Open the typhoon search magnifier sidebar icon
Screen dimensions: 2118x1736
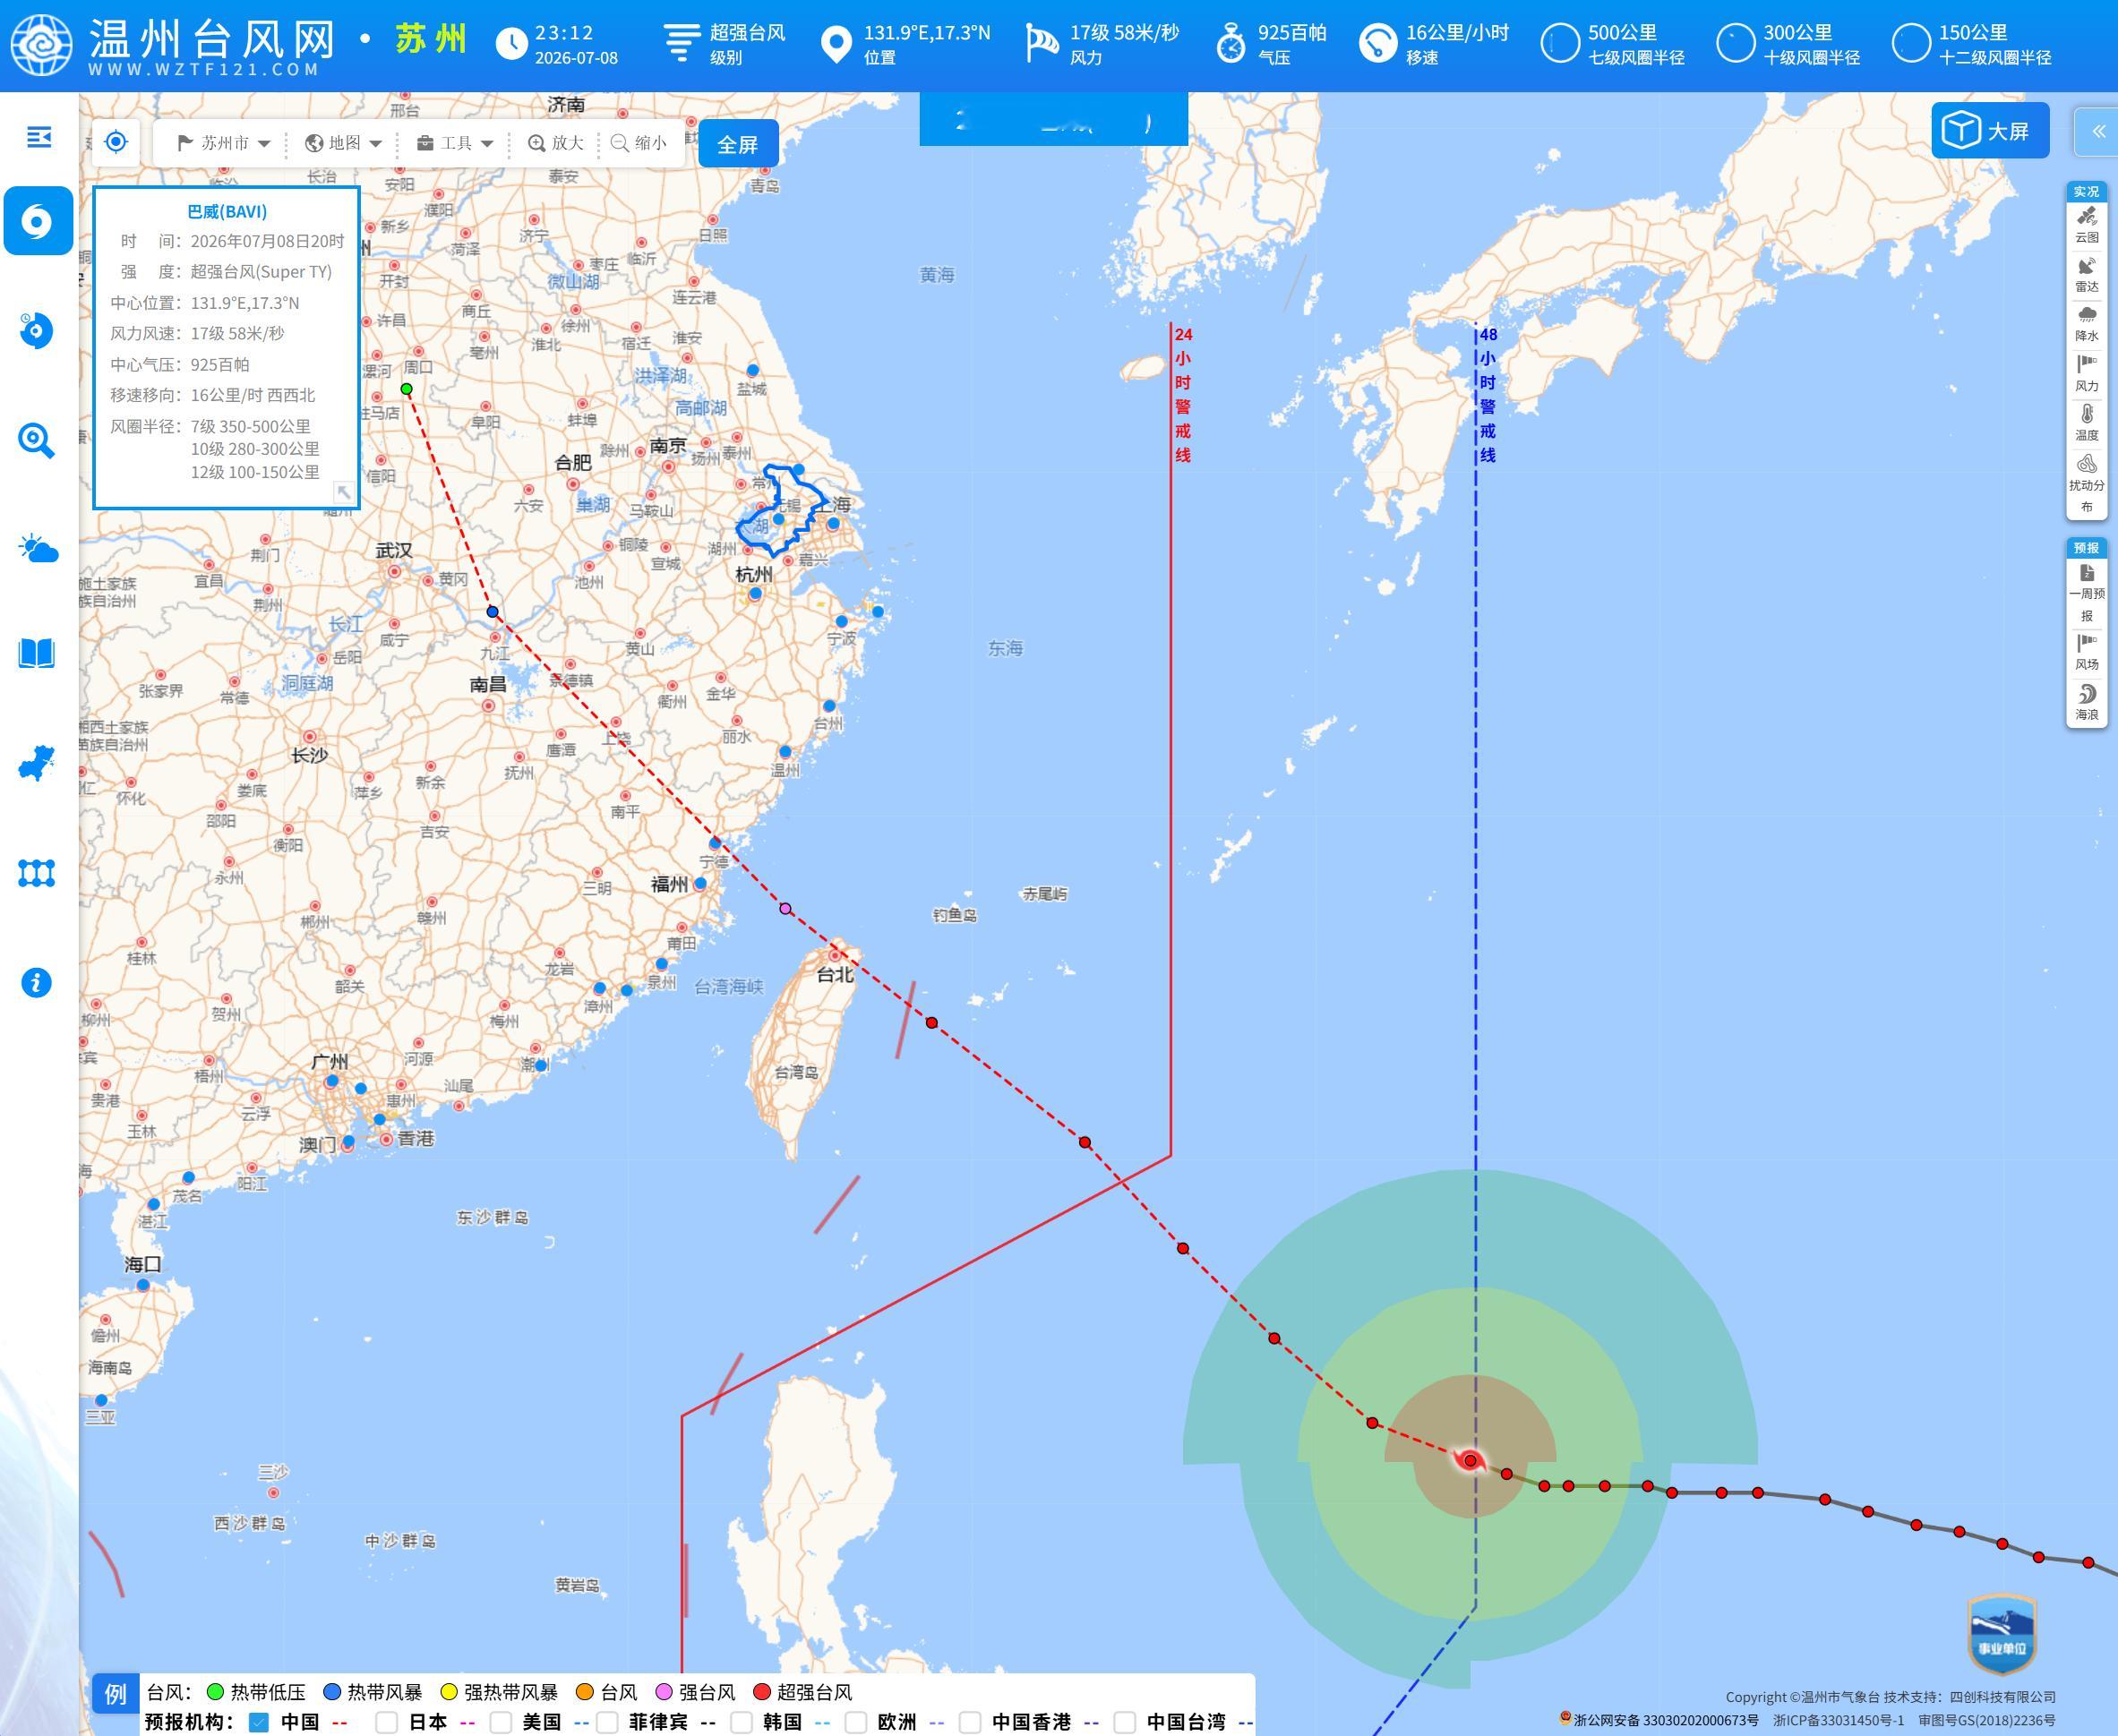pos(37,440)
